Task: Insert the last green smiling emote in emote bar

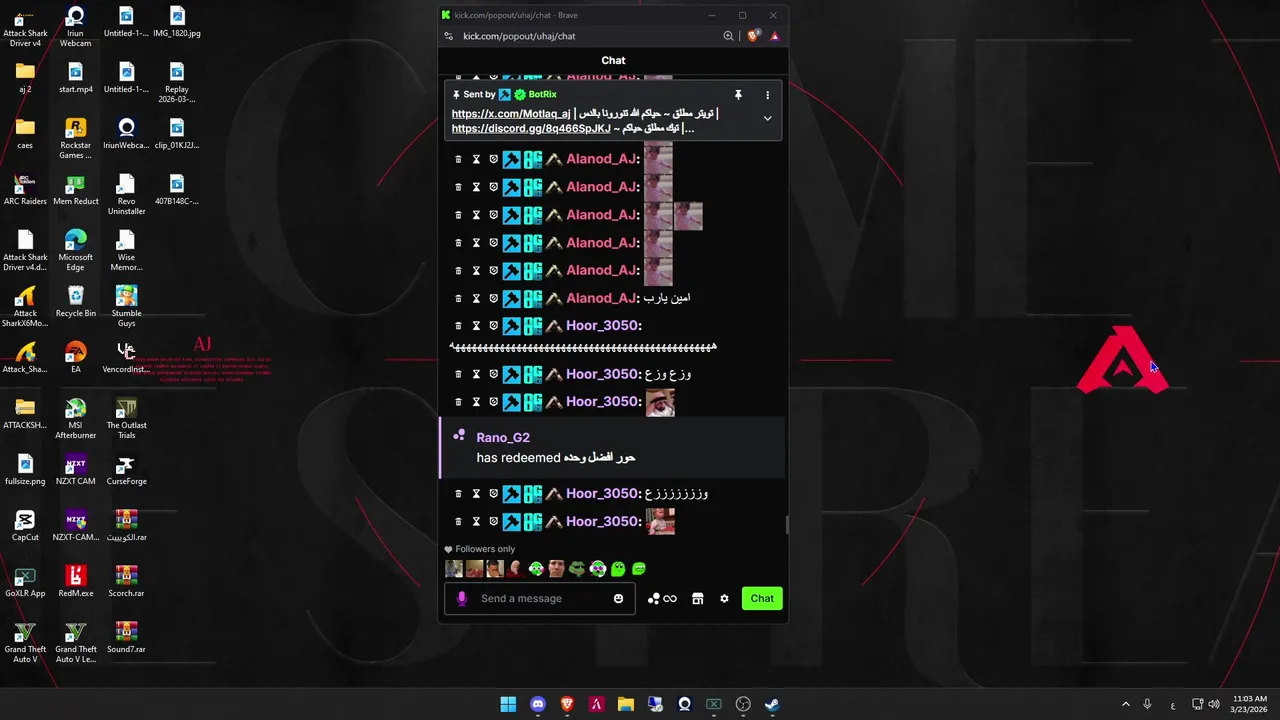Action: (639, 569)
